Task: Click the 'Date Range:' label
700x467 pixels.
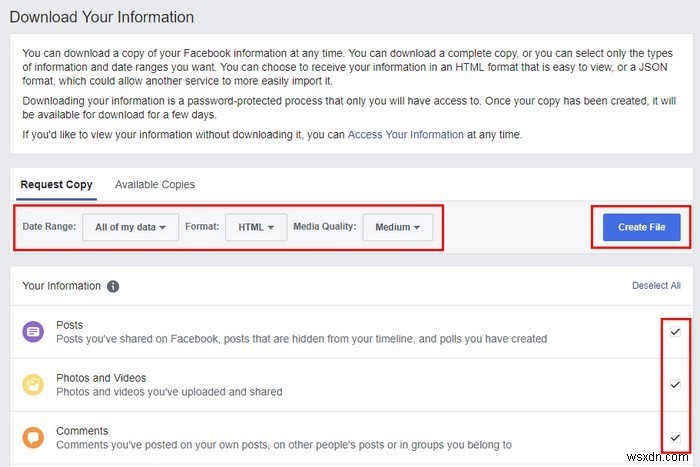Action: (x=49, y=226)
